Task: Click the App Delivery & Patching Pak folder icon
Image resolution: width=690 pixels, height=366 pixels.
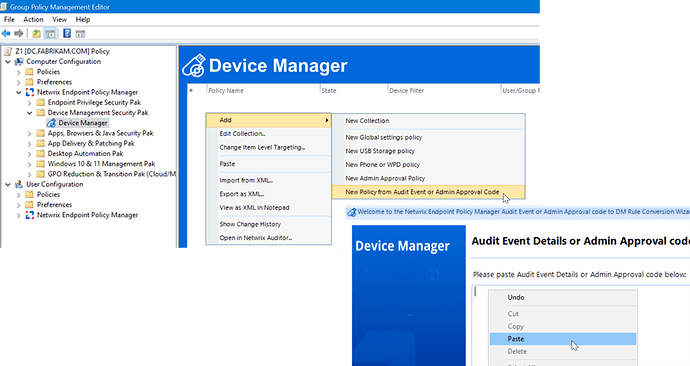Action: coord(40,143)
